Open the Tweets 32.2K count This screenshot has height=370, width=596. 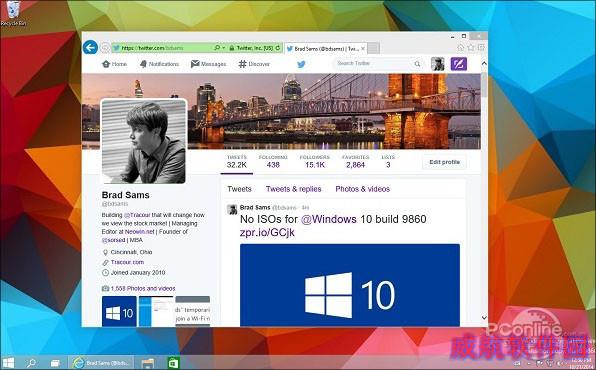(236, 162)
